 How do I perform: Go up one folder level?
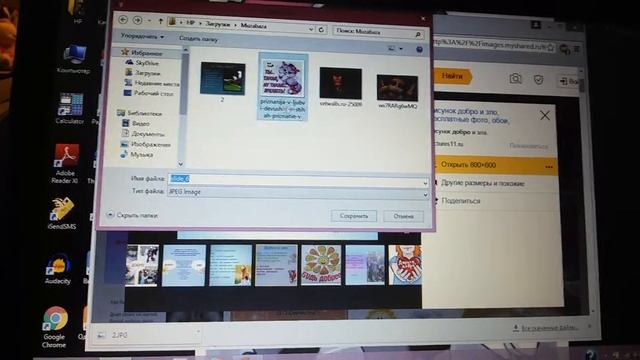pyautogui.click(x=160, y=21)
